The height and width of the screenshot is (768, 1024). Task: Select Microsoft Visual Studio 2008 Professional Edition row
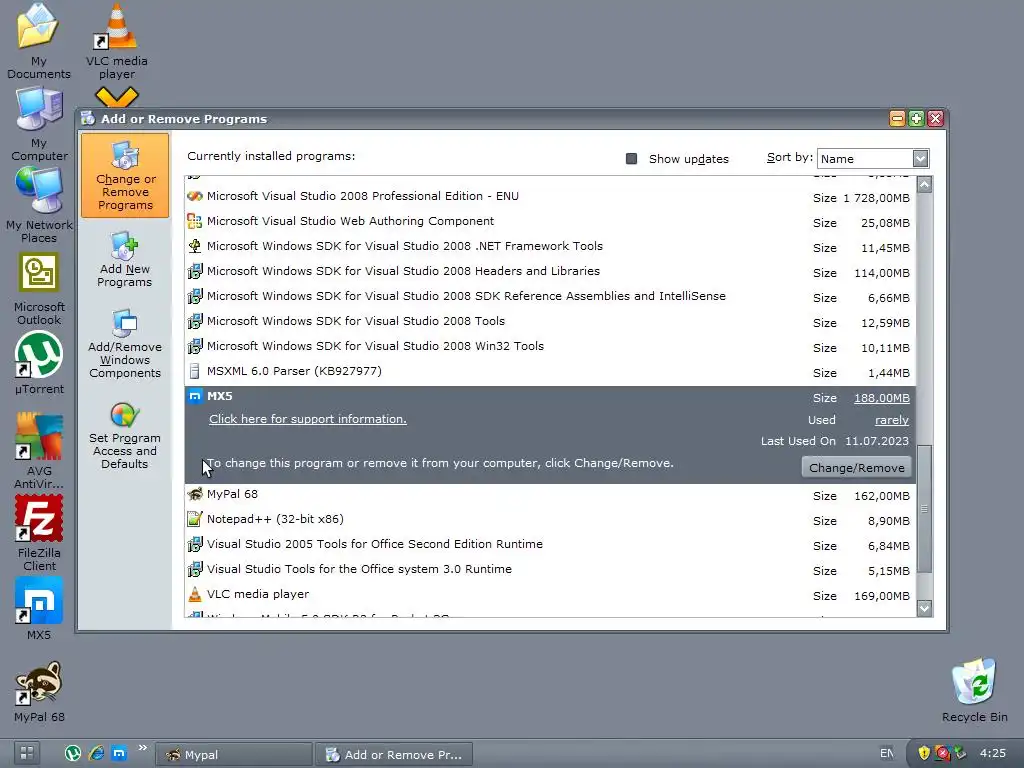coord(550,197)
